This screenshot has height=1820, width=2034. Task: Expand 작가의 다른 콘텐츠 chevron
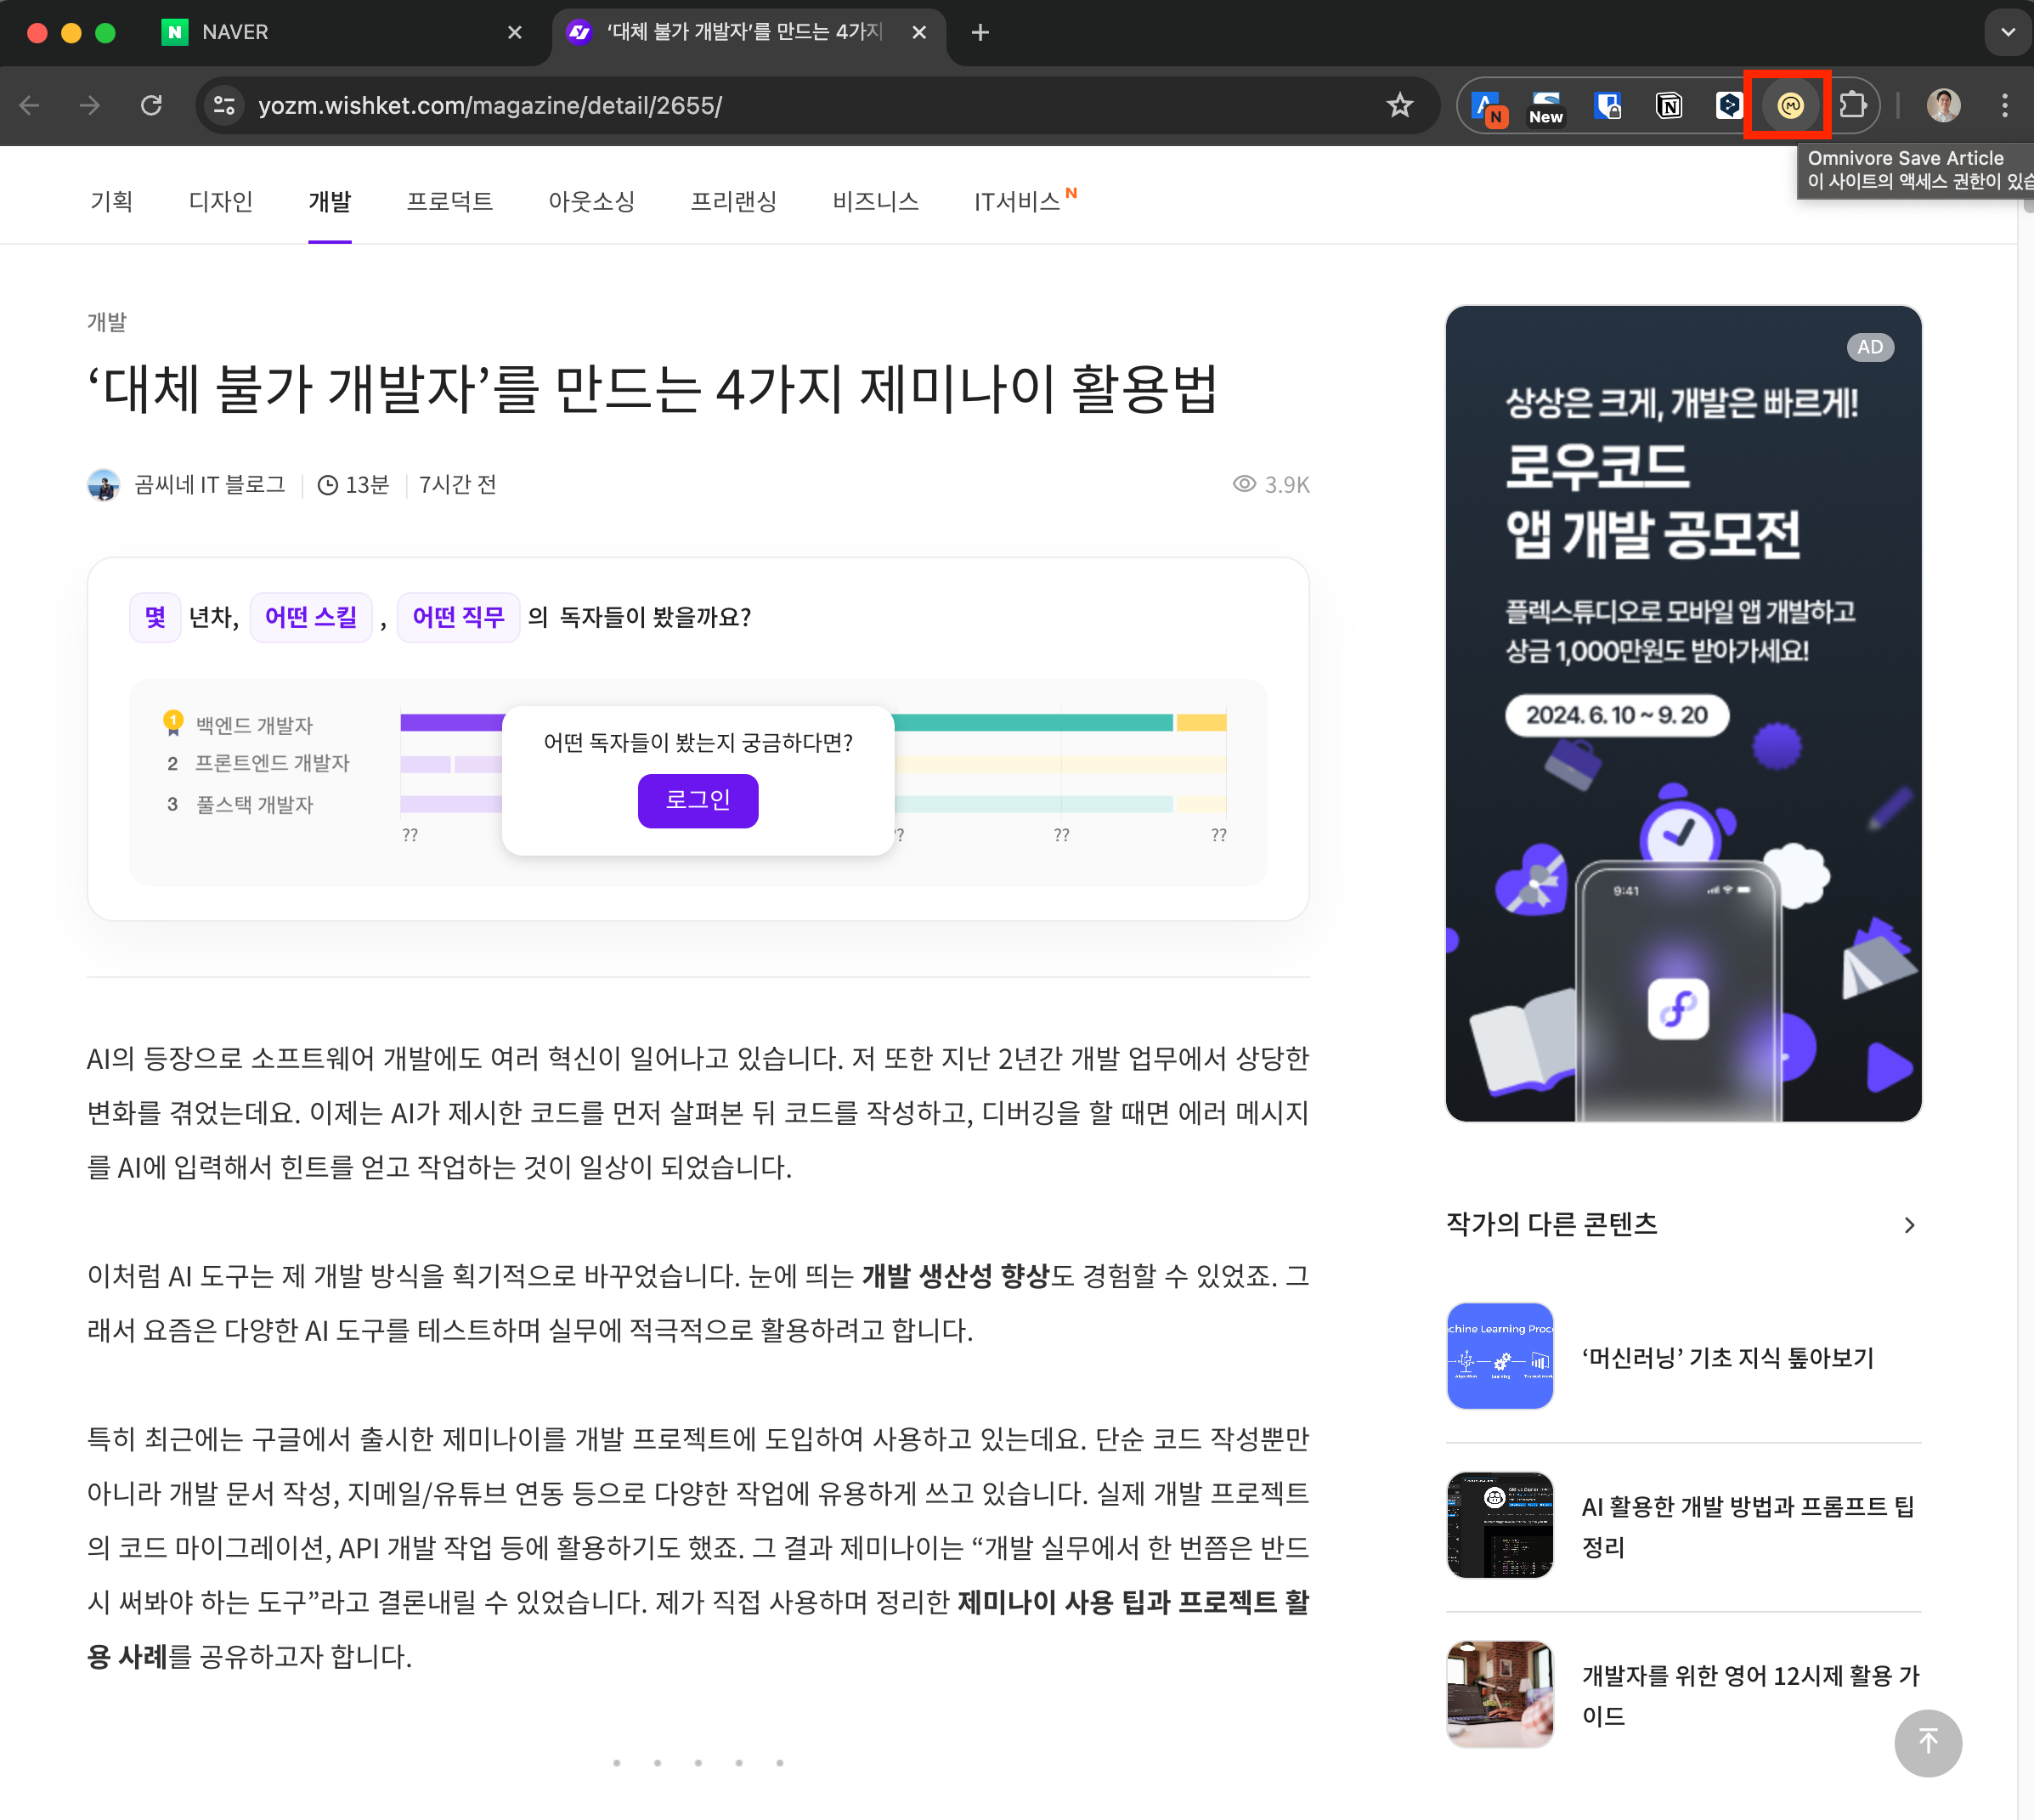click(1909, 1225)
